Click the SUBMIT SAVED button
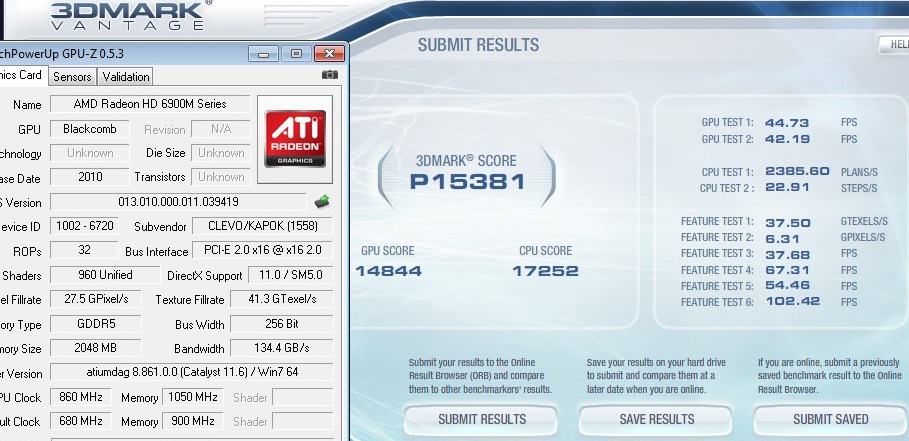 830,420
